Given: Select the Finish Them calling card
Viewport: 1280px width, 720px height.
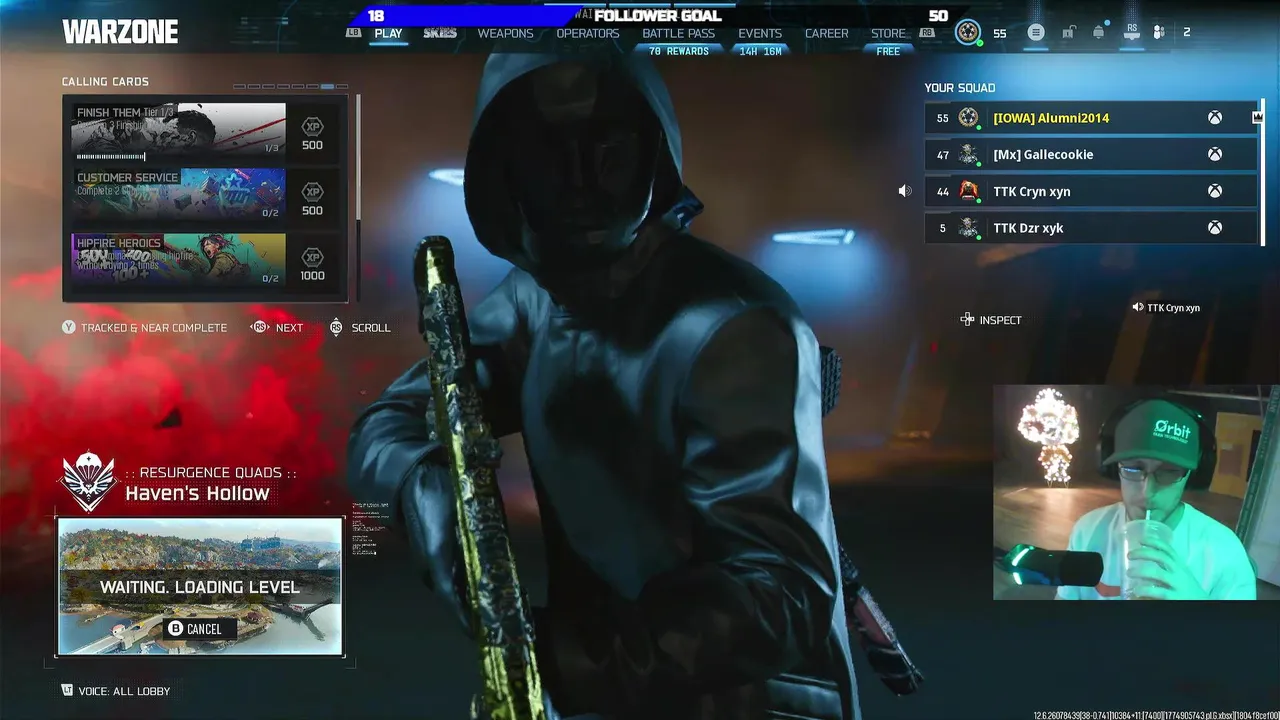Looking at the screenshot, I should click(178, 131).
